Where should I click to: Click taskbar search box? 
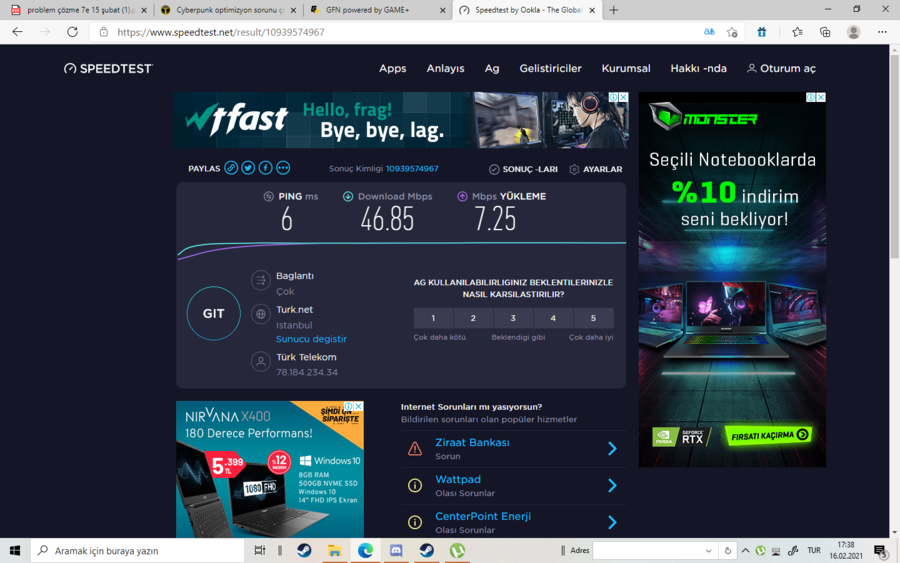click(137, 550)
